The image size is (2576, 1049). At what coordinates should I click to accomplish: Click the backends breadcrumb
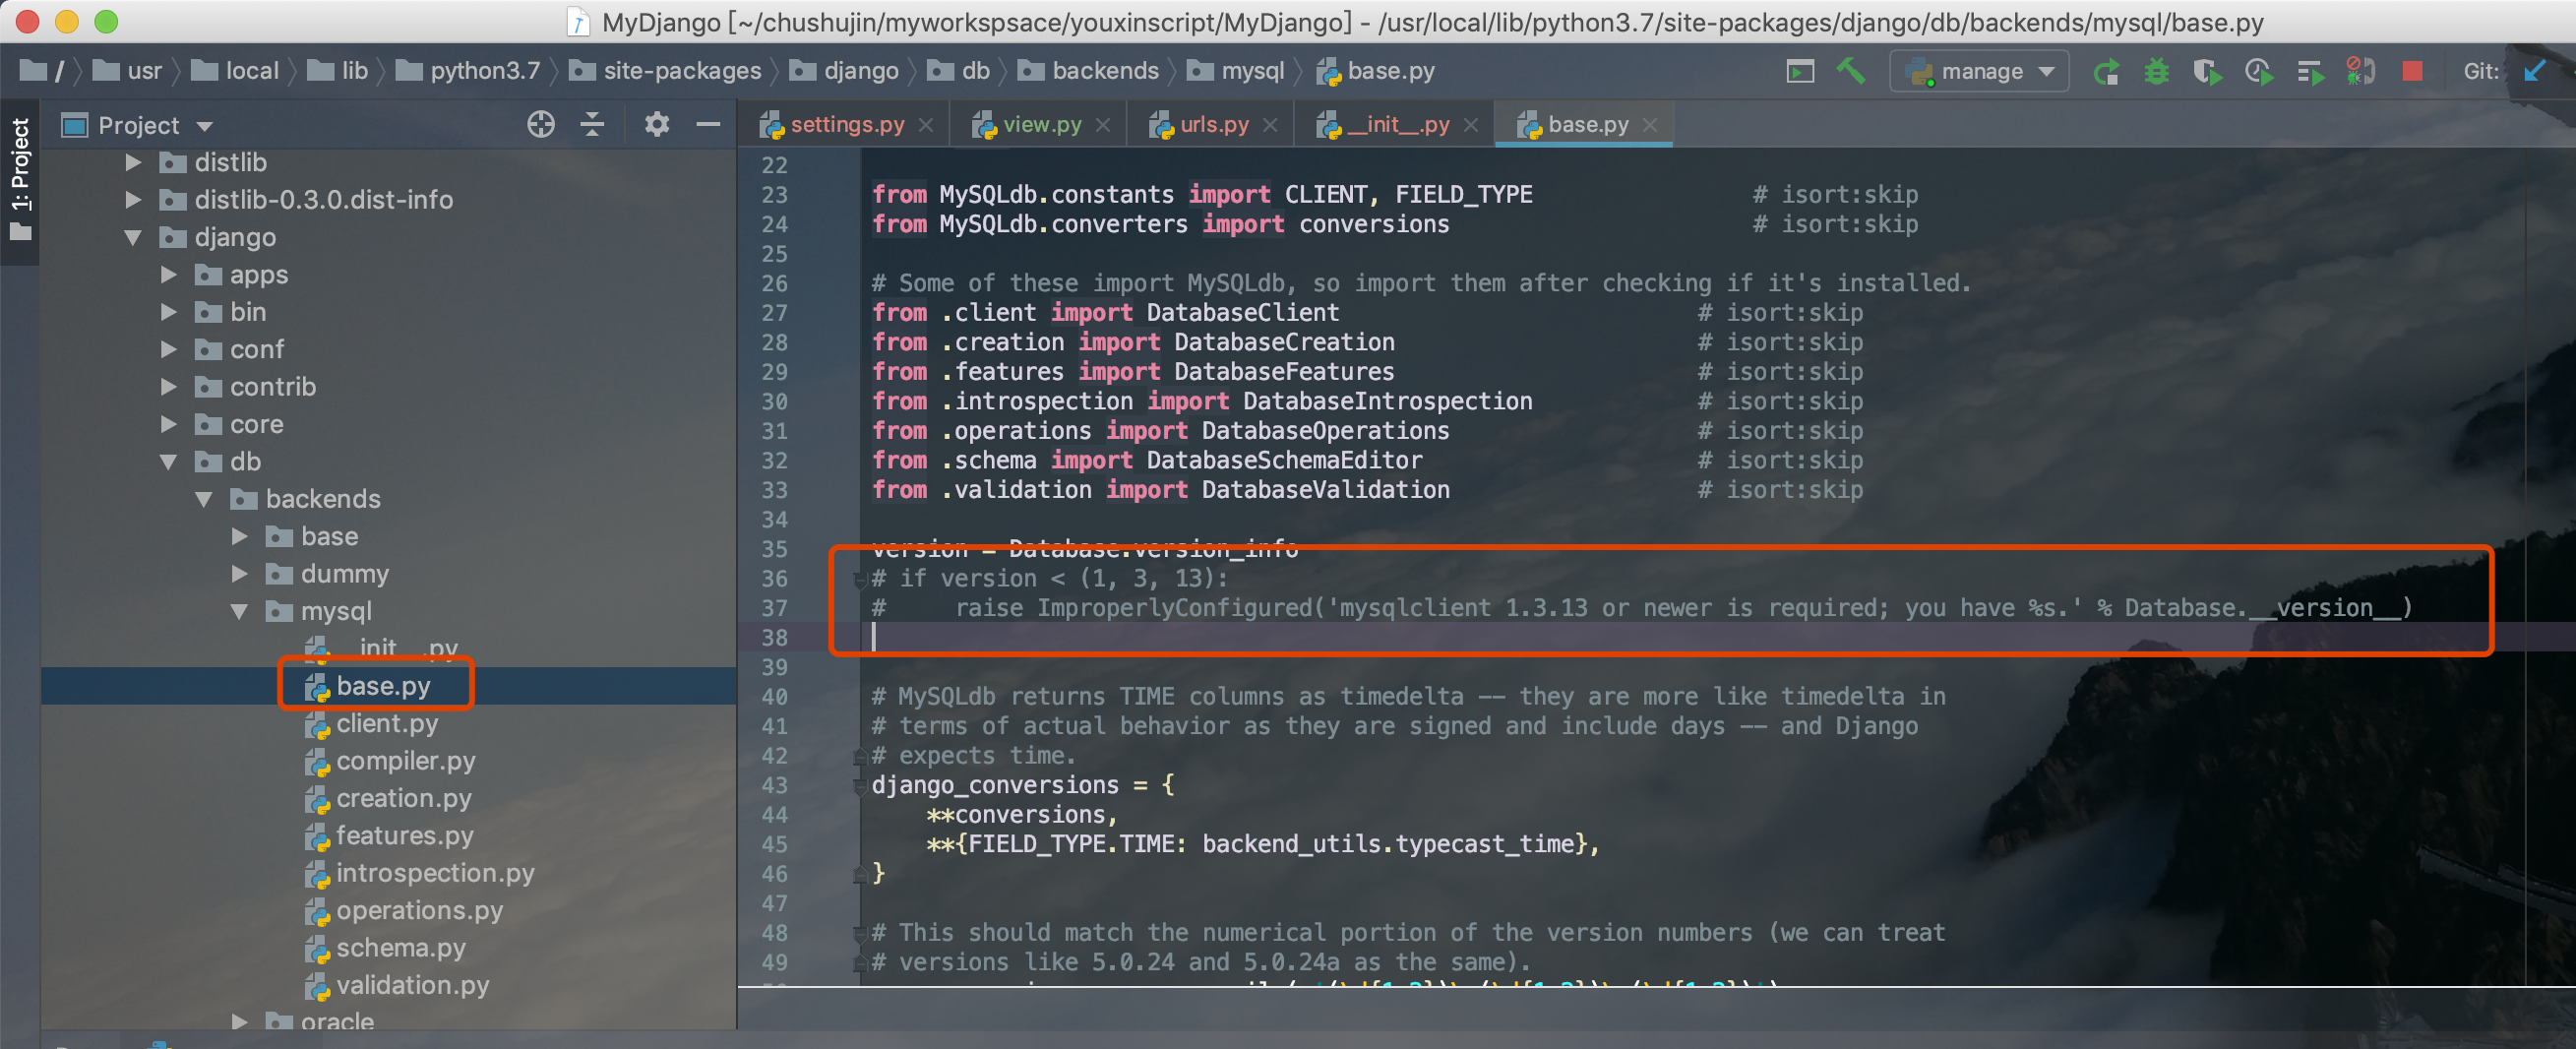(x=1088, y=71)
